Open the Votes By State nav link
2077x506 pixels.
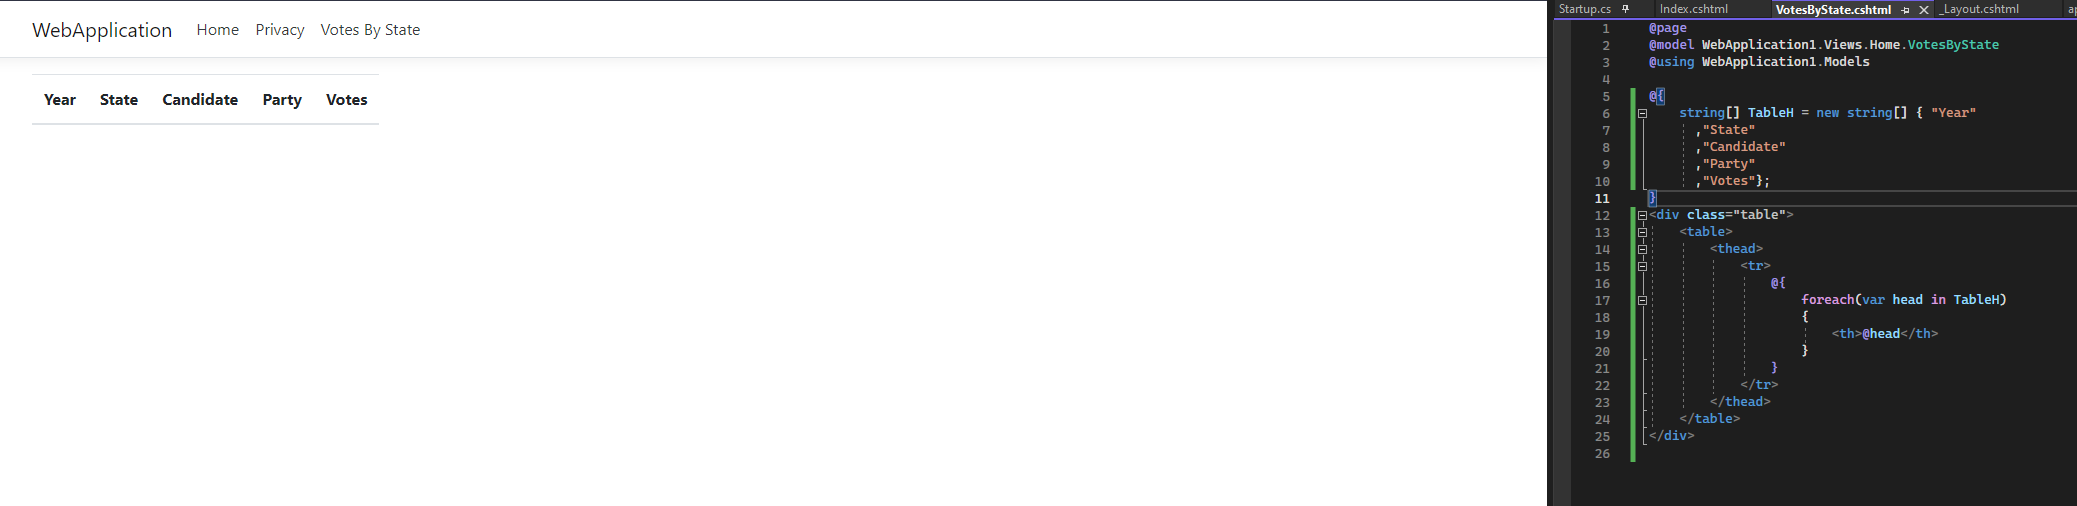(x=370, y=30)
